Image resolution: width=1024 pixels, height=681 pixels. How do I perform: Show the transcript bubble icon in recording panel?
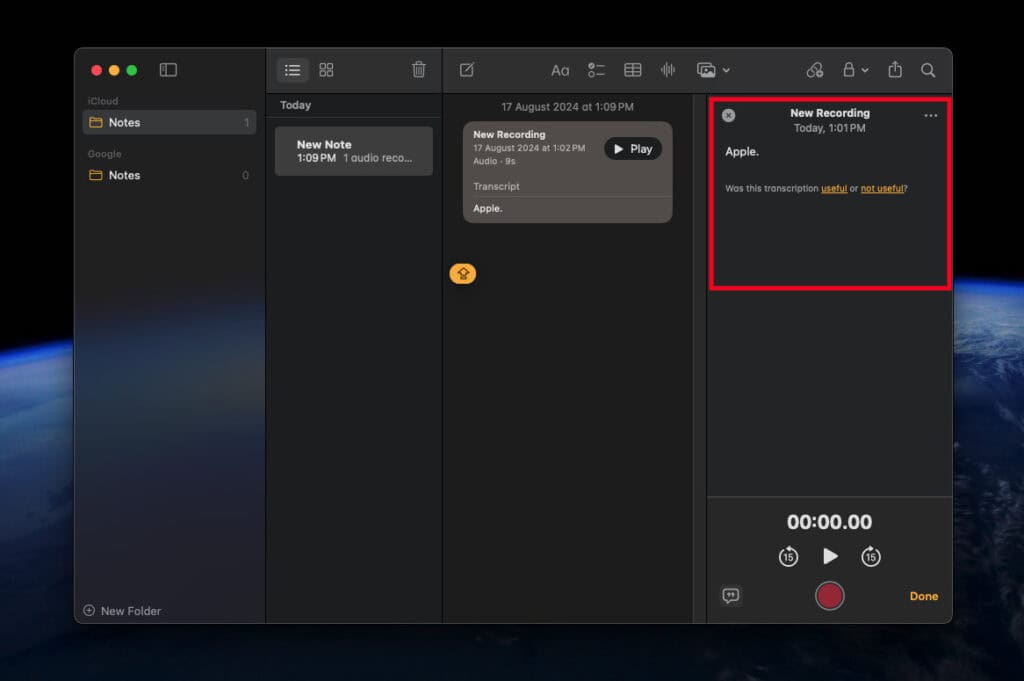(x=731, y=595)
